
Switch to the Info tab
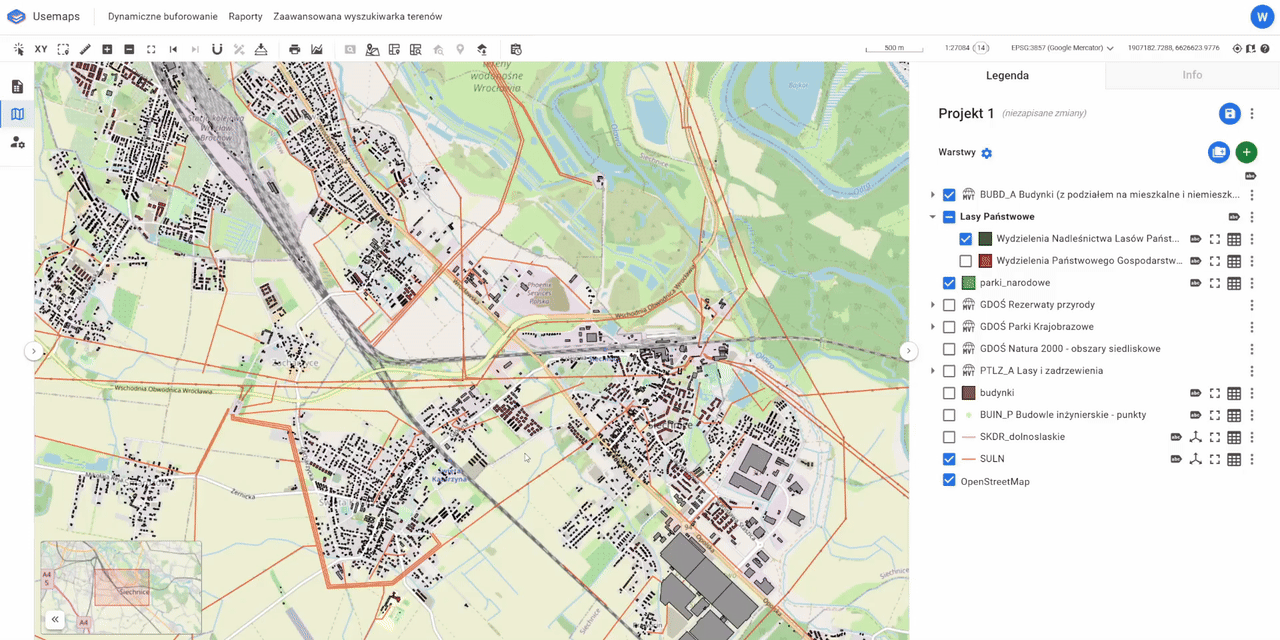[1192, 75]
